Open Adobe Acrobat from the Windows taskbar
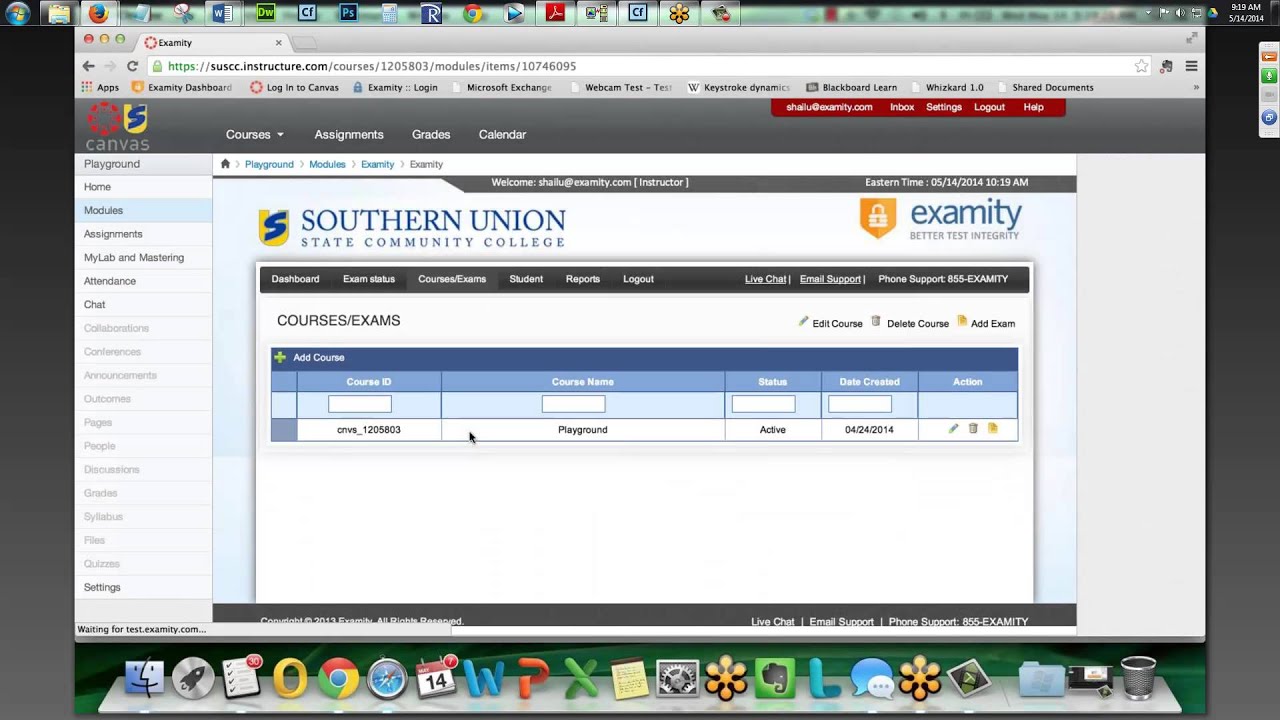1280x720 pixels. (x=554, y=13)
